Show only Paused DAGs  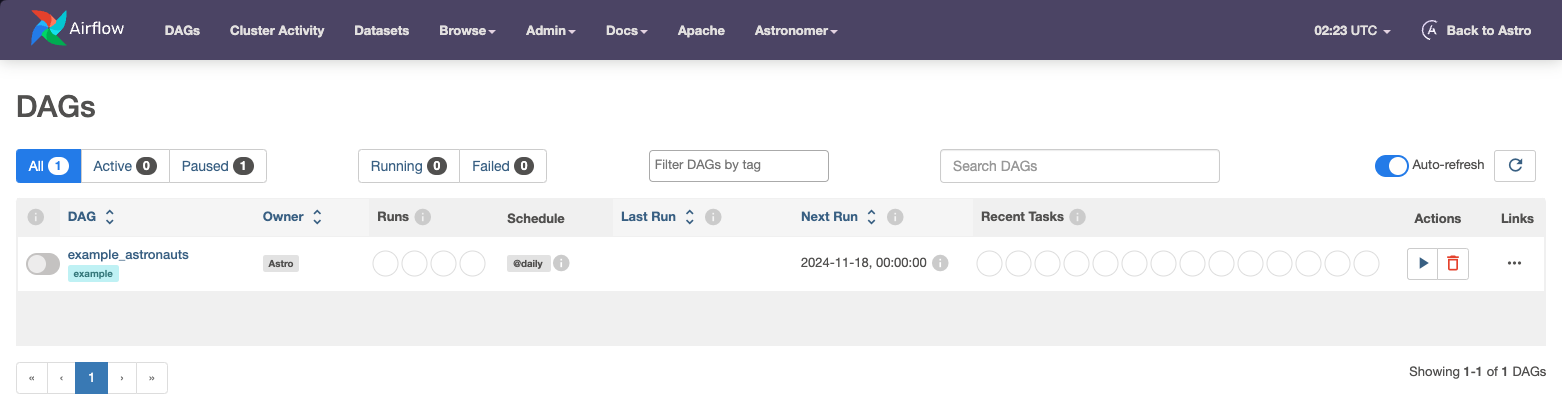[217, 166]
